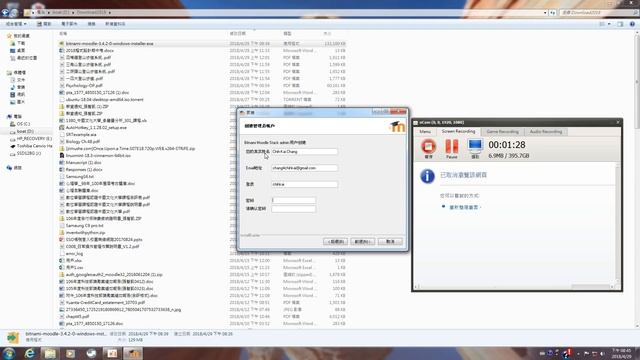Screen dimensions: 640x360
Task: Switch to the Game Recording tab
Action: coord(502,132)
